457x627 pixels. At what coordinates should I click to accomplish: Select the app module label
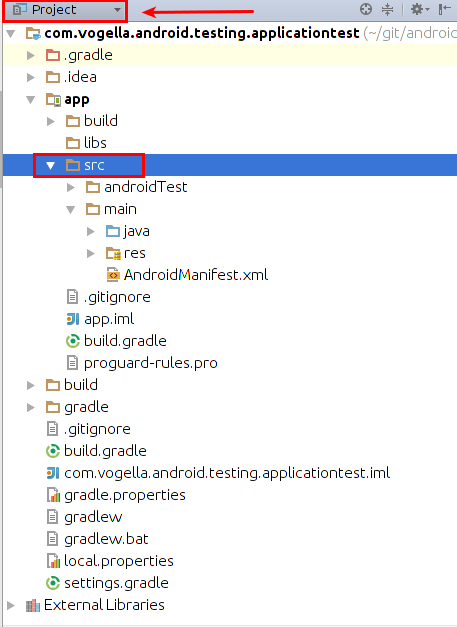point(77,100)
